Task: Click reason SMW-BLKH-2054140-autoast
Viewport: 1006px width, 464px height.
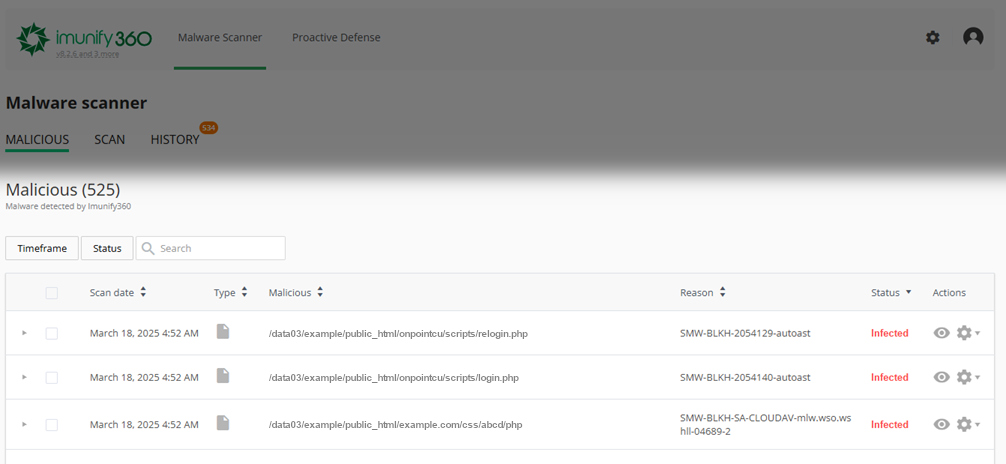Action: [x=745, y=378]
